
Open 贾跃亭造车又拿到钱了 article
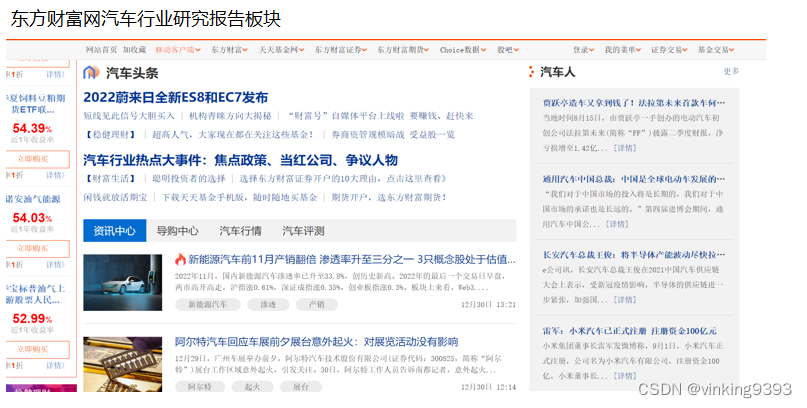pyautogui.click(x=634, y=103)
